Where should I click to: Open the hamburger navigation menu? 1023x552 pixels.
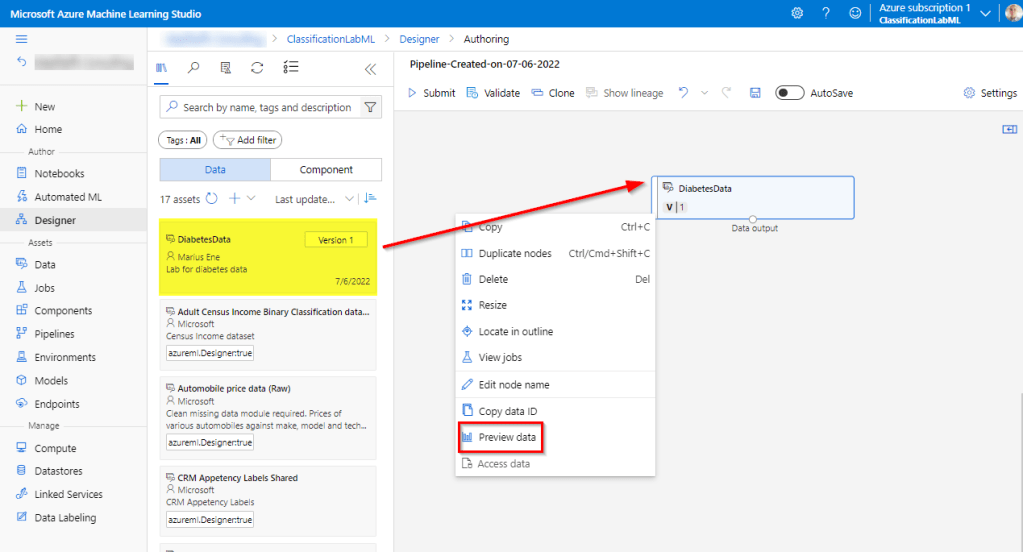pyautogui.click(x=22, y=39)
